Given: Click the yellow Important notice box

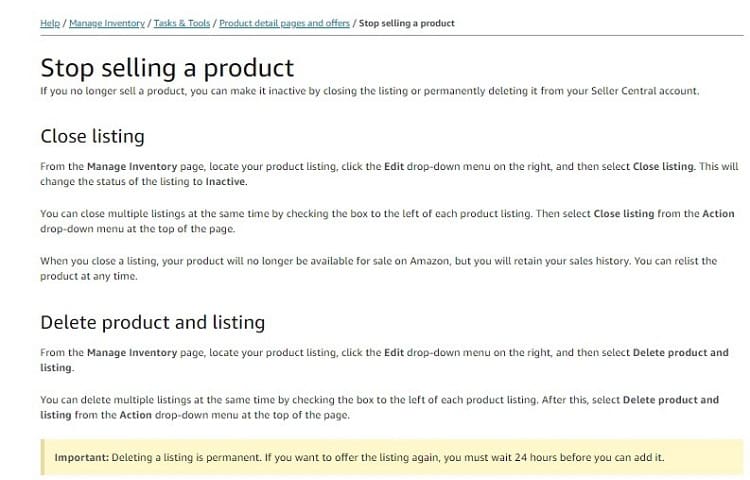Looking at the screenshot, I should coord(392,457).
